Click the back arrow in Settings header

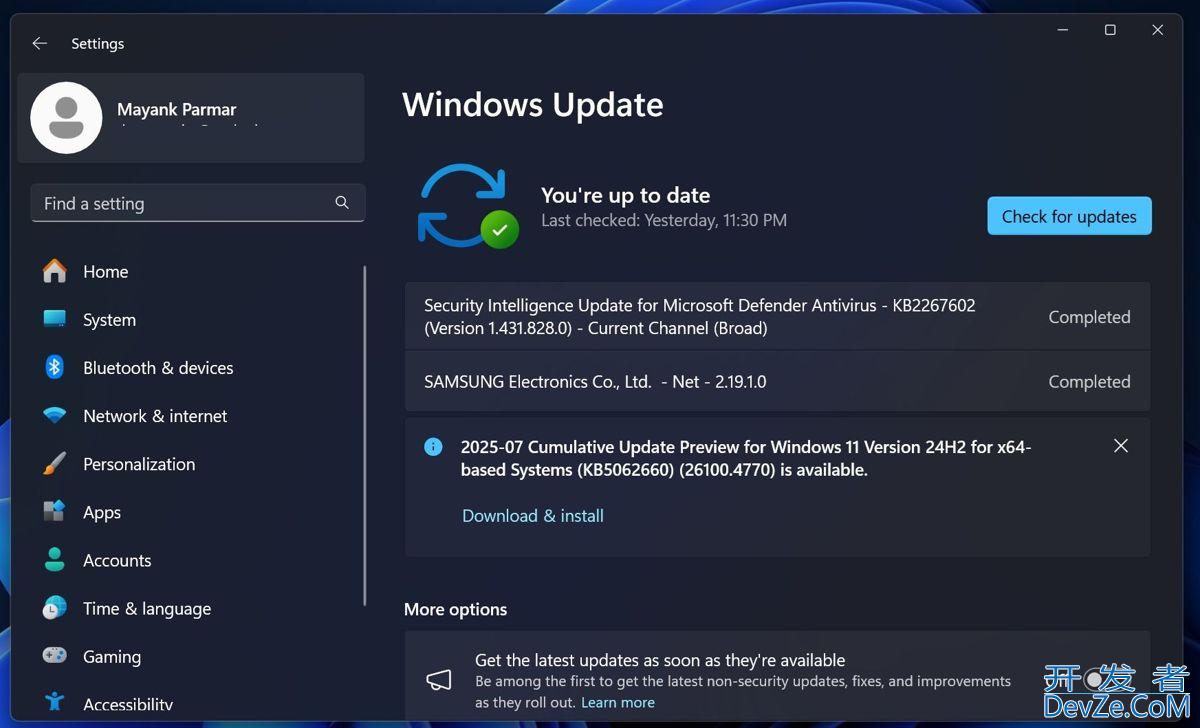coord(40,44)
